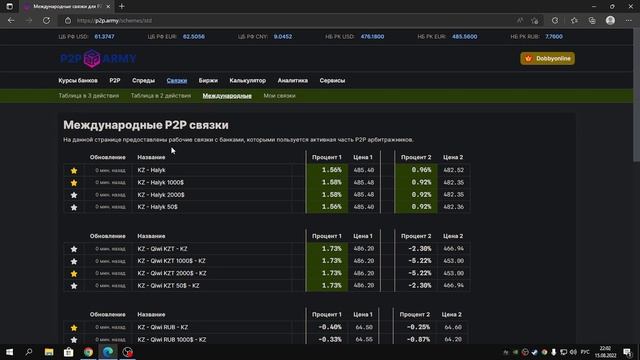Open browser extensions icon
Image resolution: width=640 pixels, height=360 pixels.
[x=555, y=20]
